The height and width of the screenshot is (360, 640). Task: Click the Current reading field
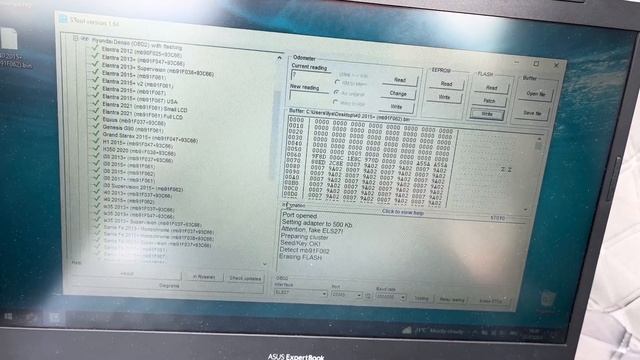click(311, 76)
